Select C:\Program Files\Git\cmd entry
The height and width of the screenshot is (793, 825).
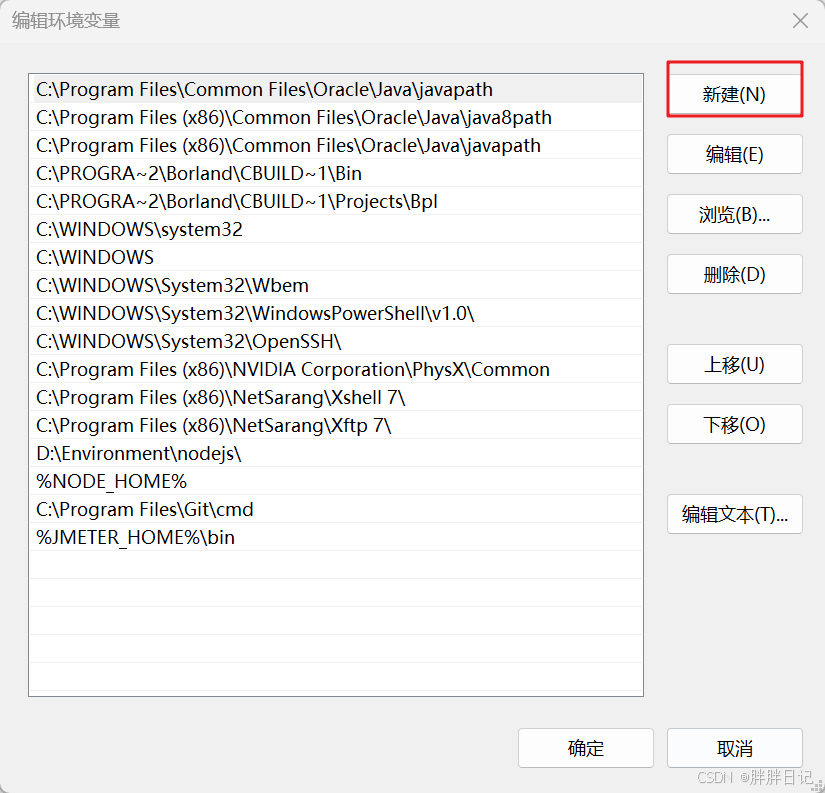[336, 509]
